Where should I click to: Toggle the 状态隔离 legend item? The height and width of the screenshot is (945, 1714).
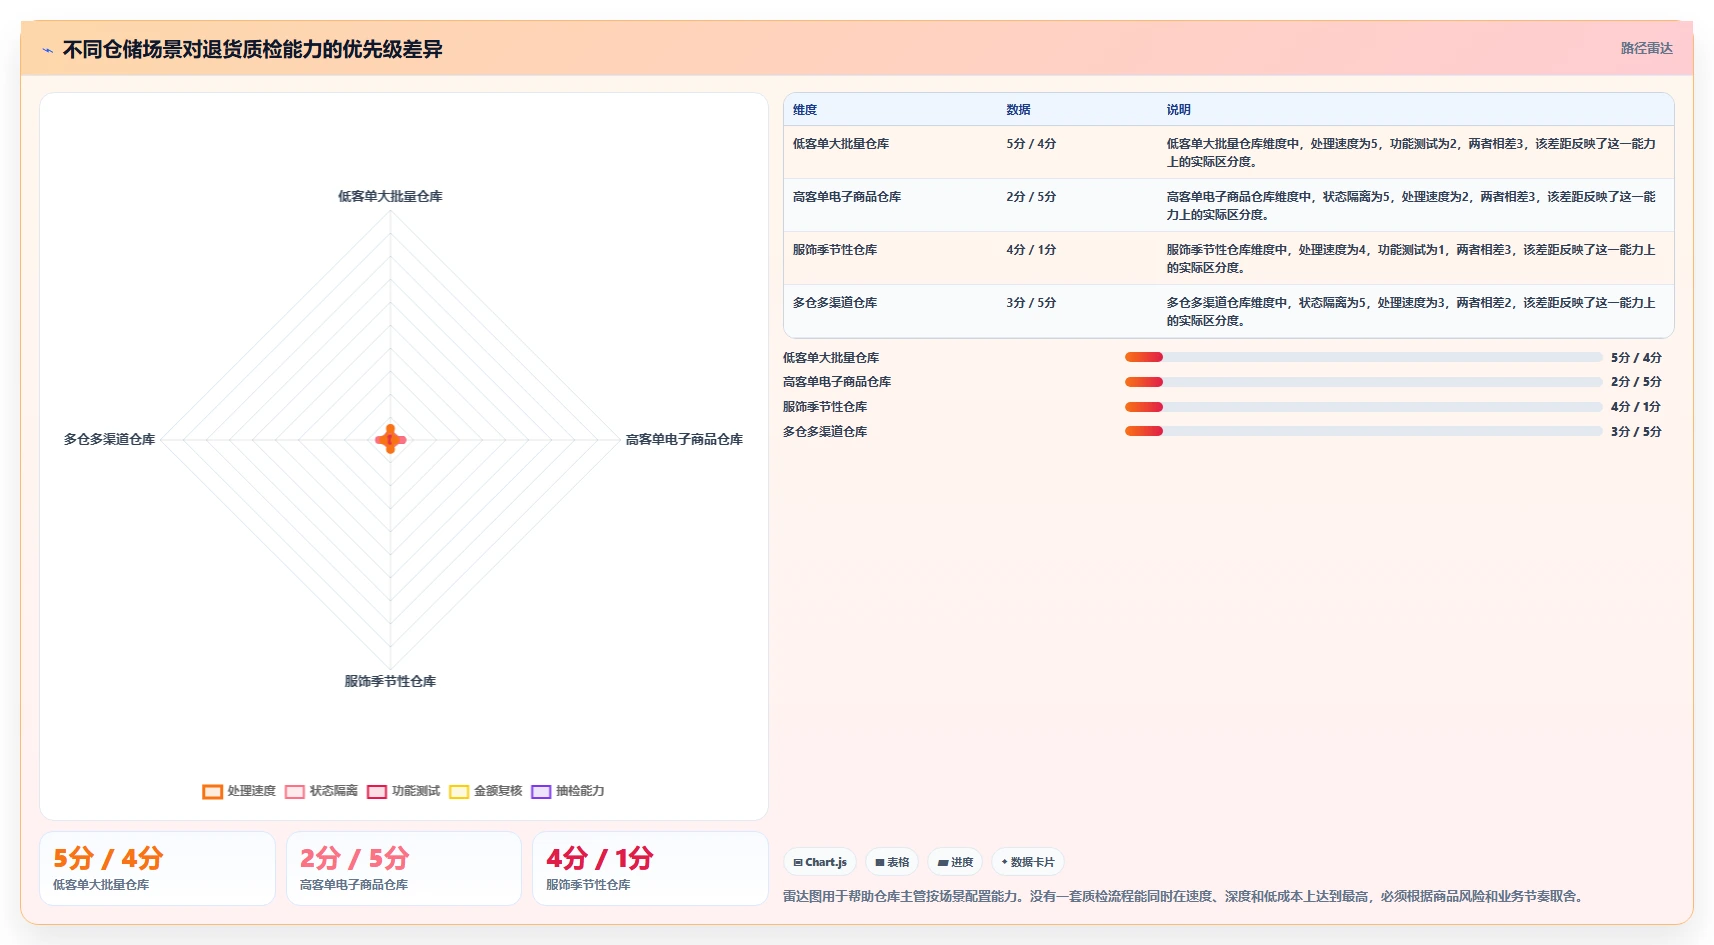click(x=321, y=791)
